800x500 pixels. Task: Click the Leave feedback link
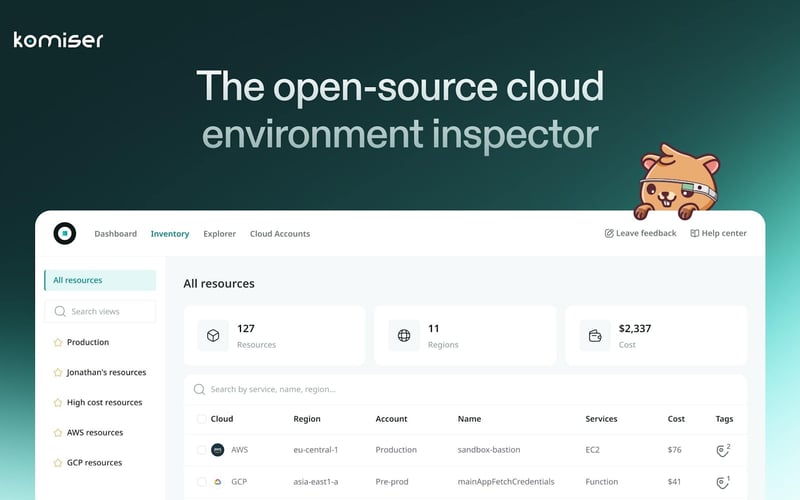640,233
